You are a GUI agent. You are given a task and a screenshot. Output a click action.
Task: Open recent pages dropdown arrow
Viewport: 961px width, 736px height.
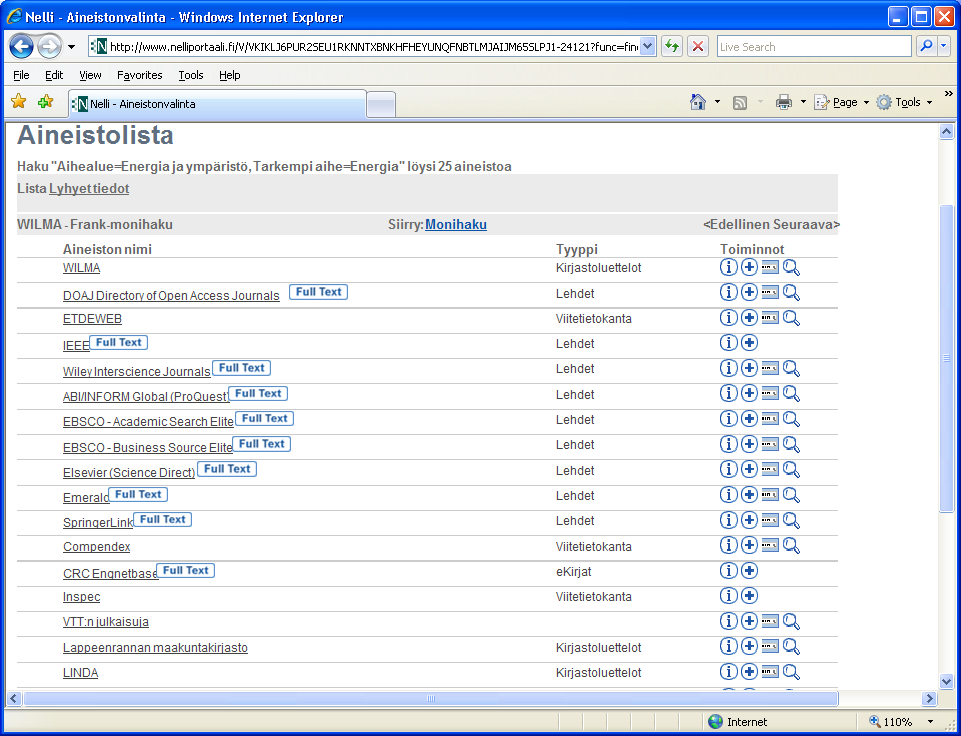[x=72, y=47]
